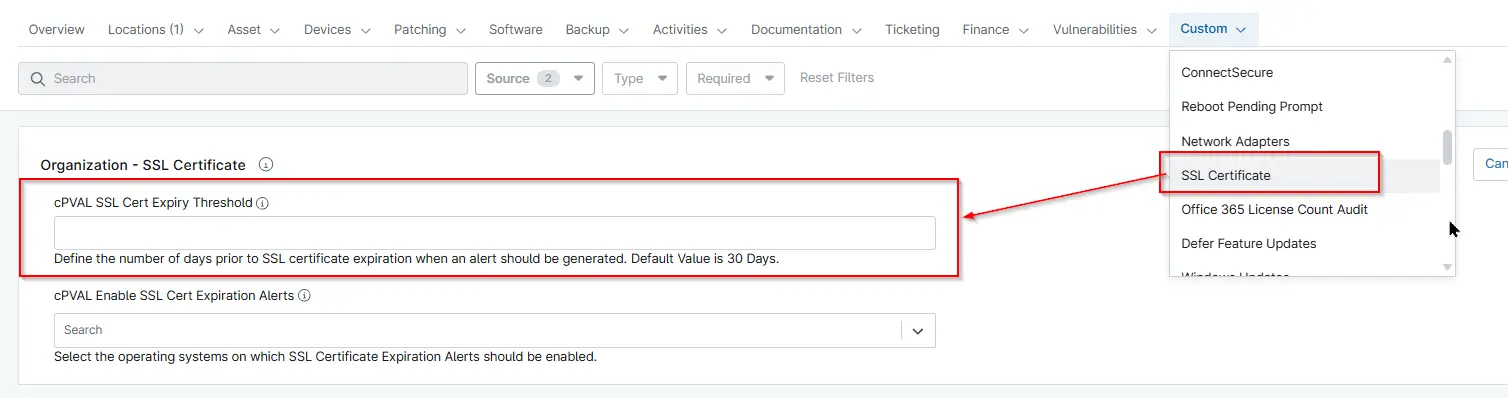Expand the Locations (1) menu
1508x398 pixels.
(156, 29)
